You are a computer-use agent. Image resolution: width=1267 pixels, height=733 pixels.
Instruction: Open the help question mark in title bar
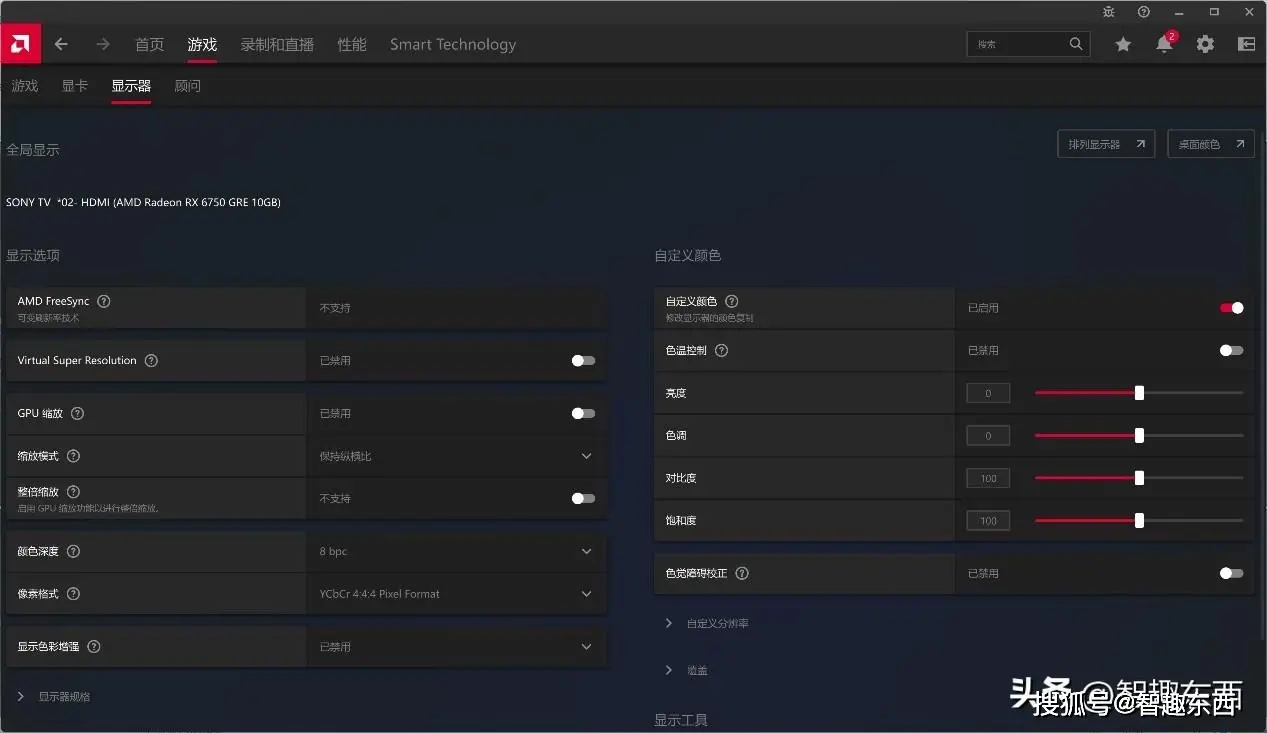(x=1144, y=12)
